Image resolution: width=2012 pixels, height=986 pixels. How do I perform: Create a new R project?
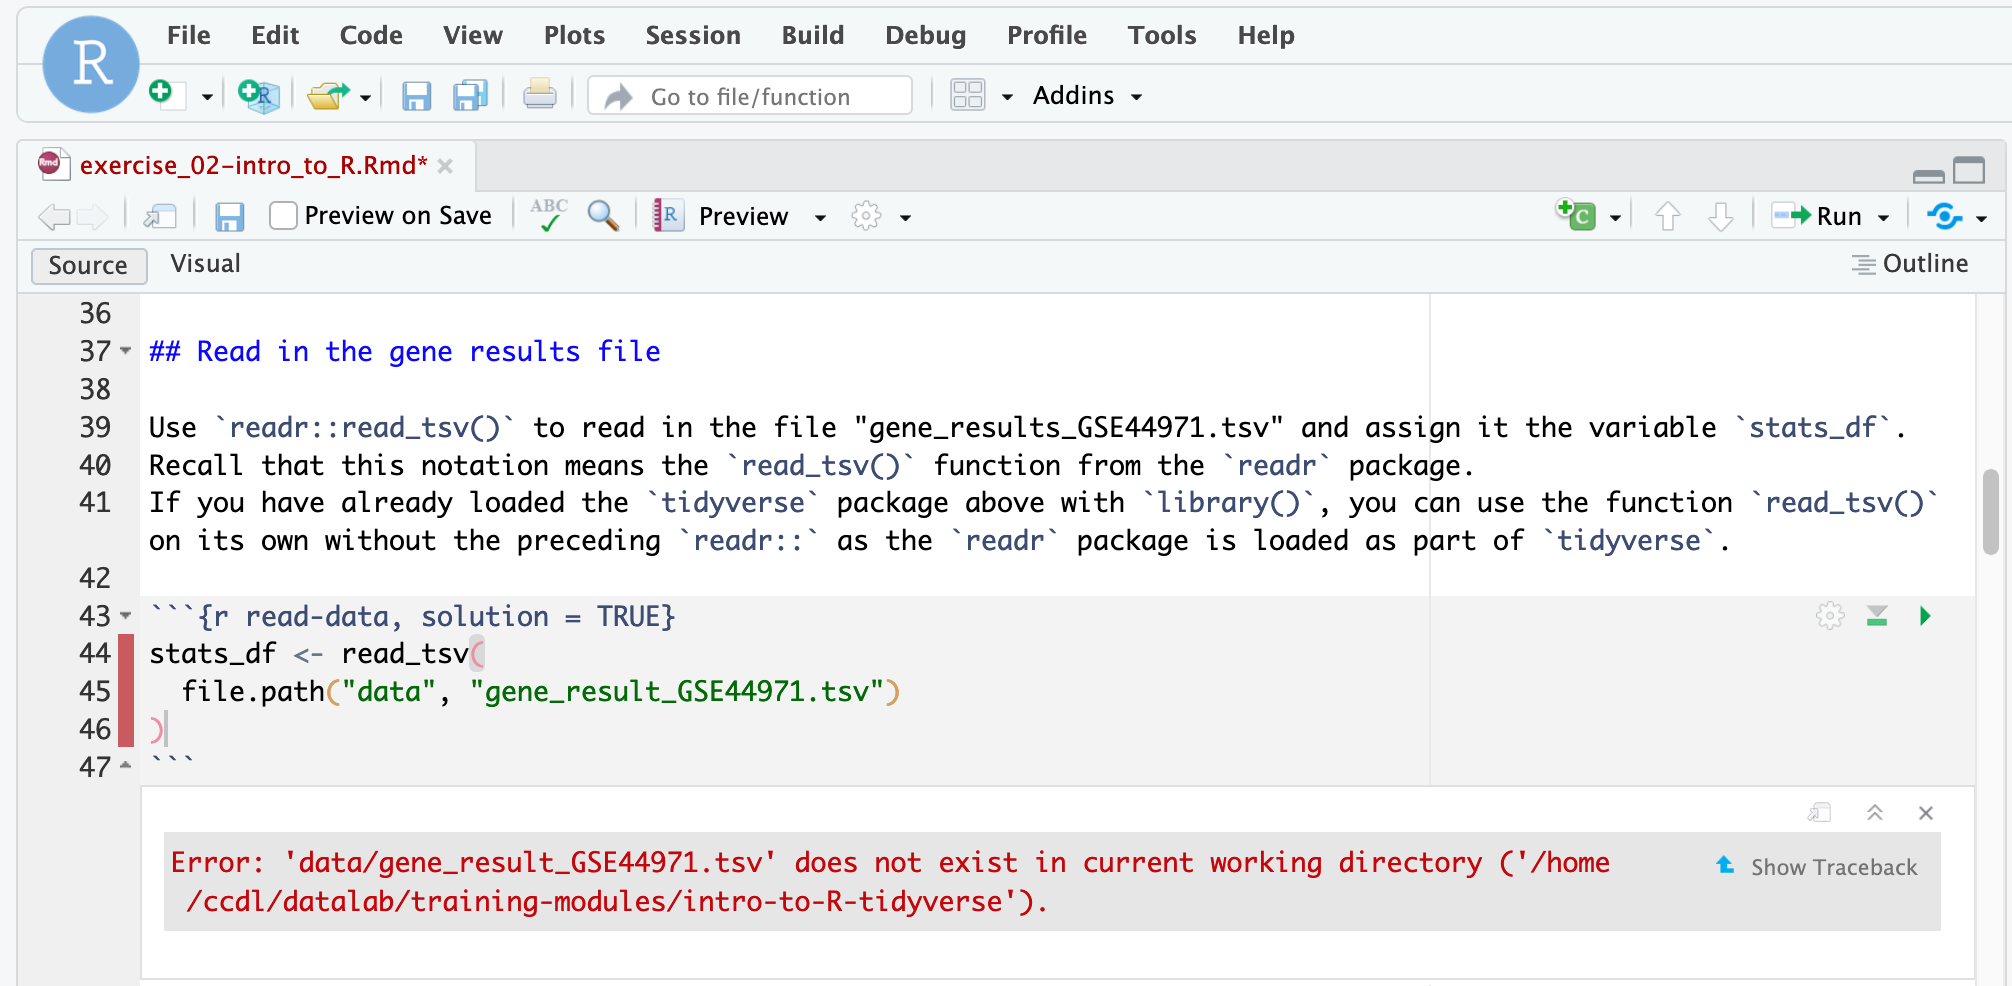click(x=259, y=96)
